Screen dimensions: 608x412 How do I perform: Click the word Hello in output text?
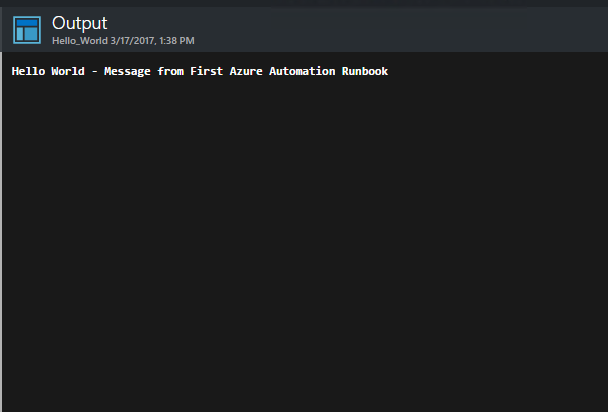(x=28, y=71)
